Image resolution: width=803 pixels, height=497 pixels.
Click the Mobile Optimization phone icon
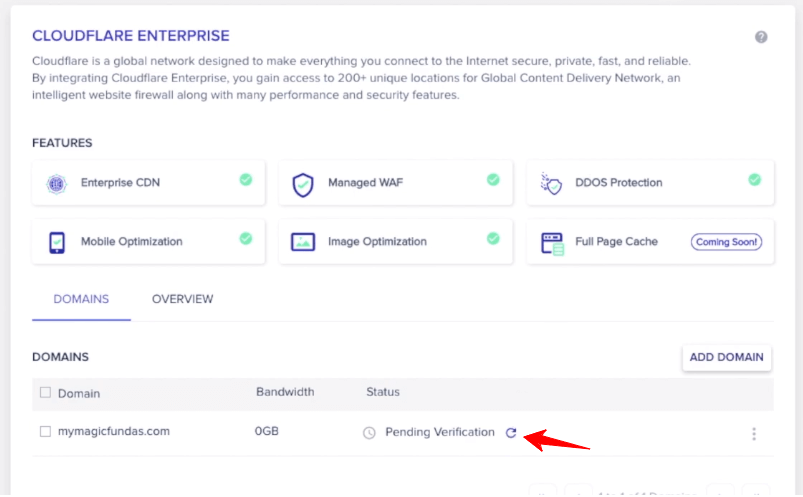pos(57,242)
